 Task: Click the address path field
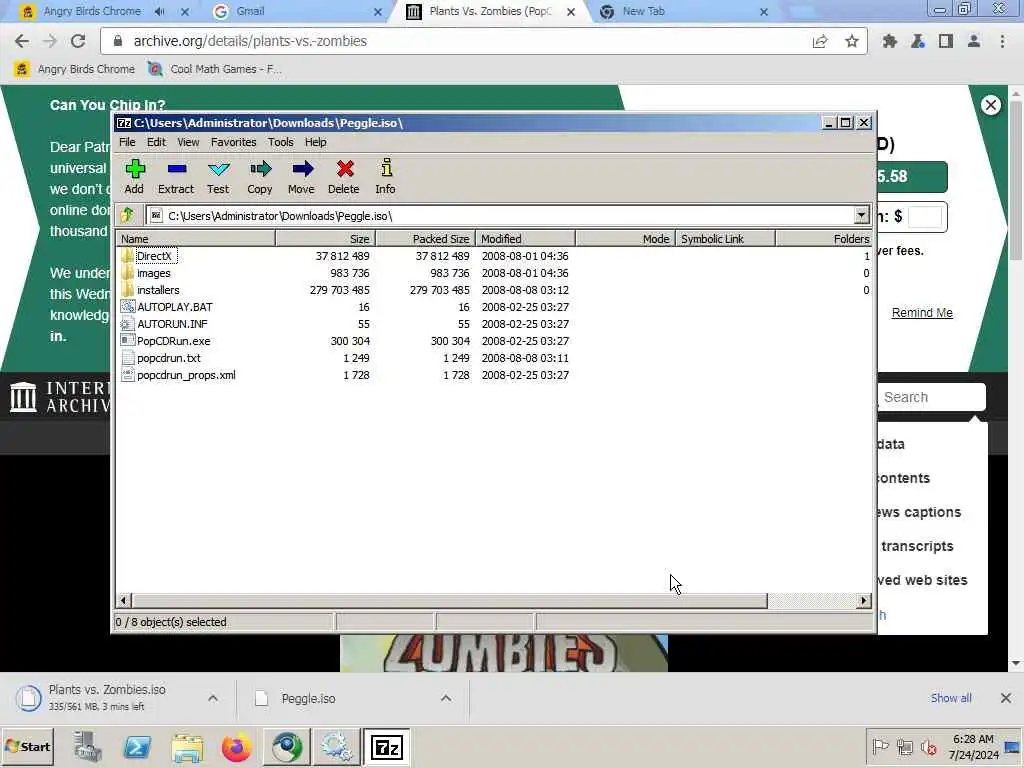pyautogui.click(x=500, y=216)
